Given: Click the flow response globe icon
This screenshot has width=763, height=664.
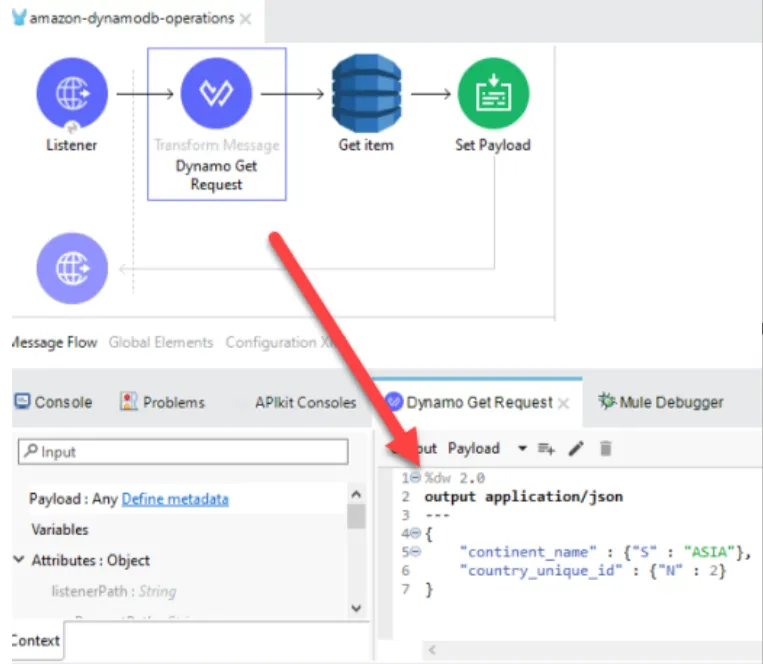Looking at the screenshot, I should pyautogui.click(x=72, y=268).
